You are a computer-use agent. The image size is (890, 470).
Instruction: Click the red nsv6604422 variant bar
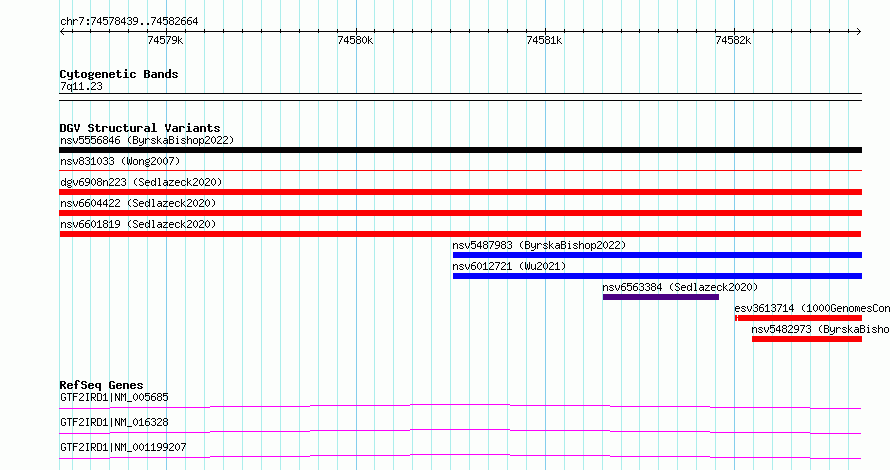[460, 213]
